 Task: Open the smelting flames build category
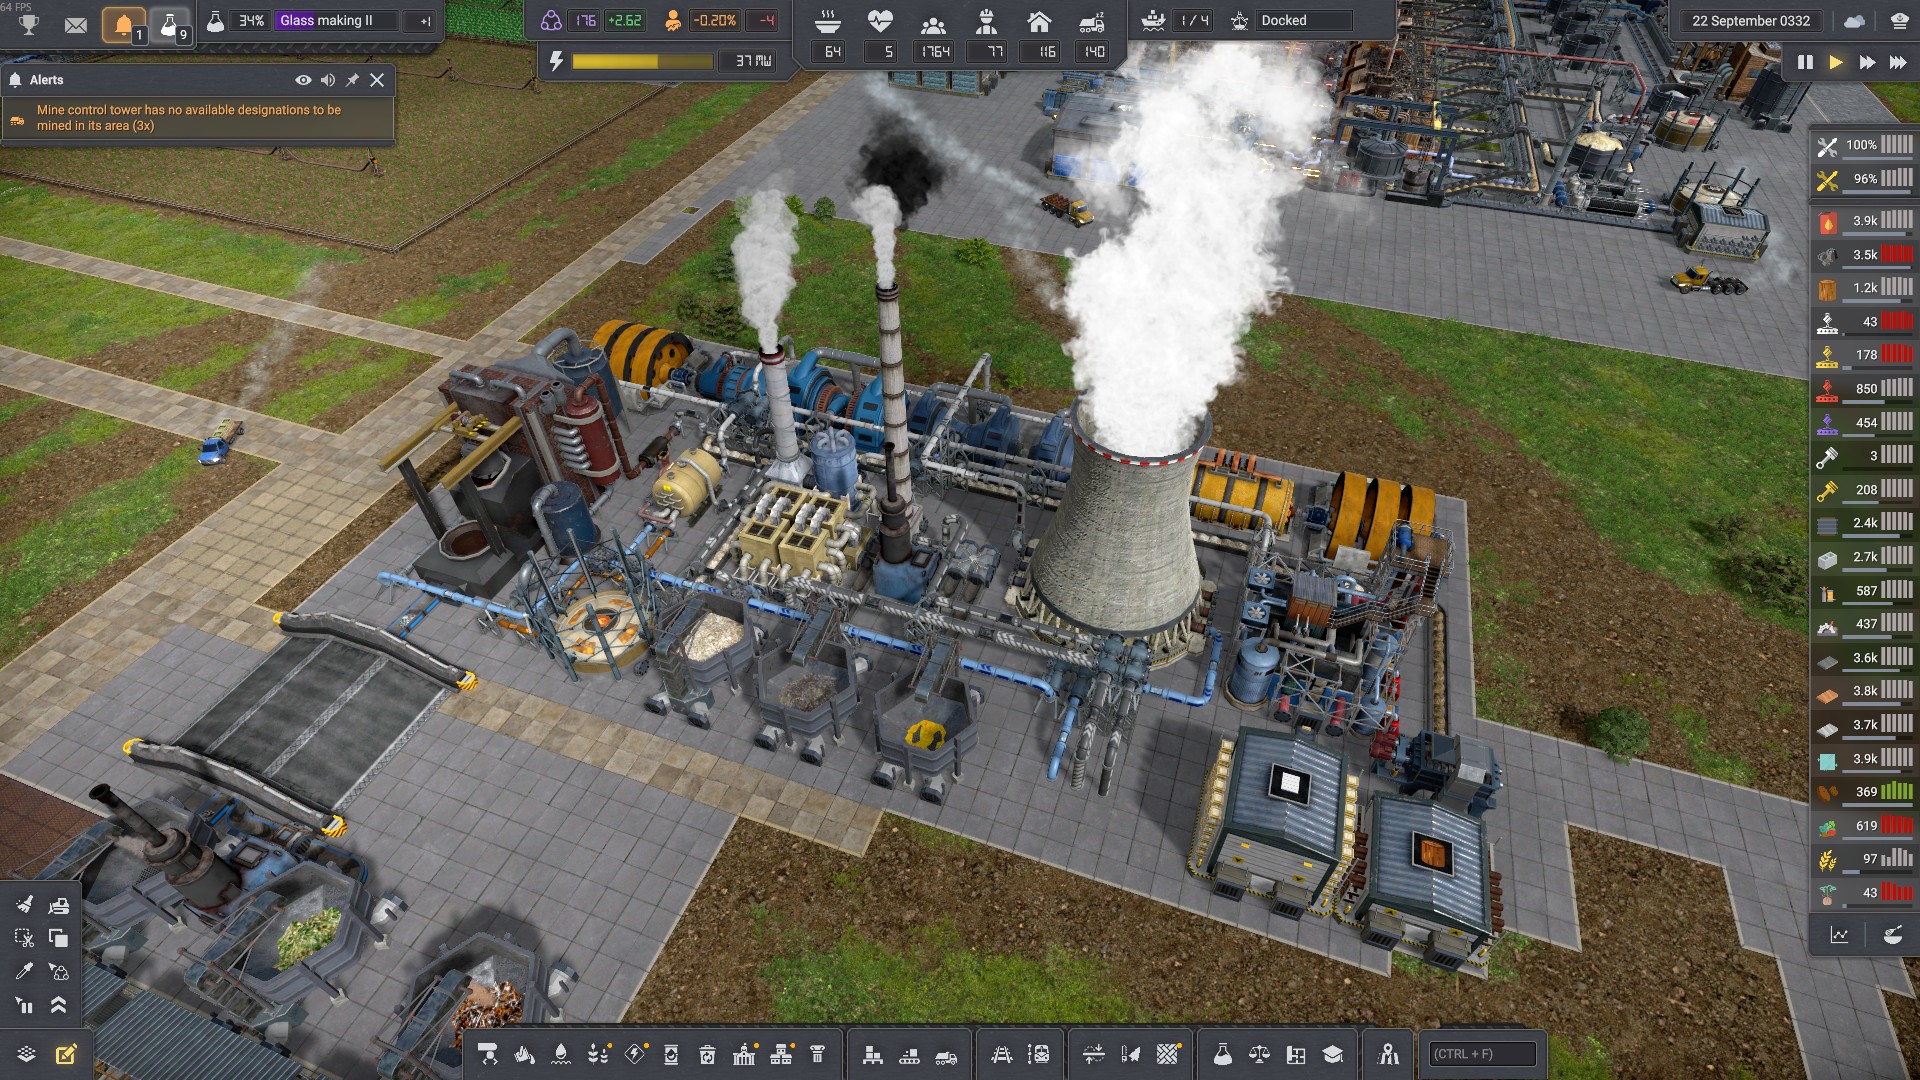click(524, 1054)
